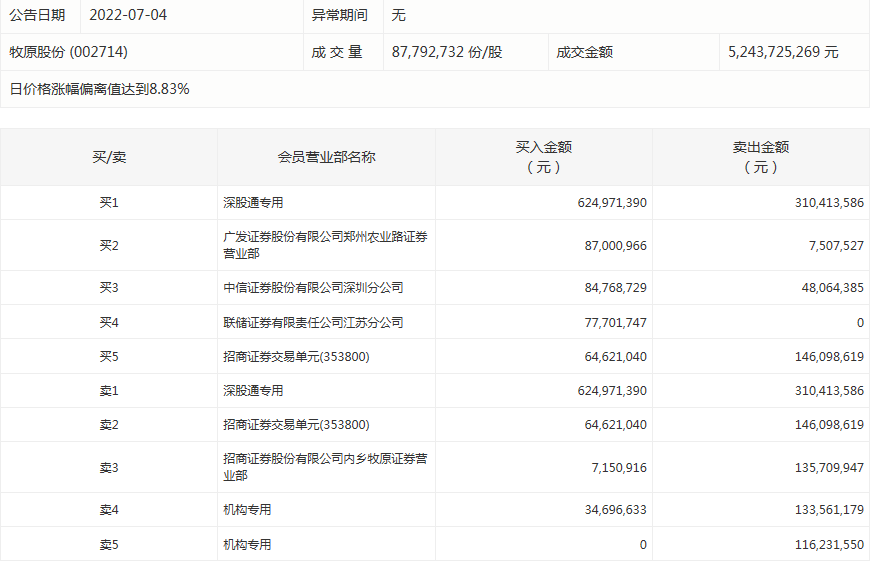
Task: Click the announcement date 2022-07-04
Action: (x=130, y=15)
